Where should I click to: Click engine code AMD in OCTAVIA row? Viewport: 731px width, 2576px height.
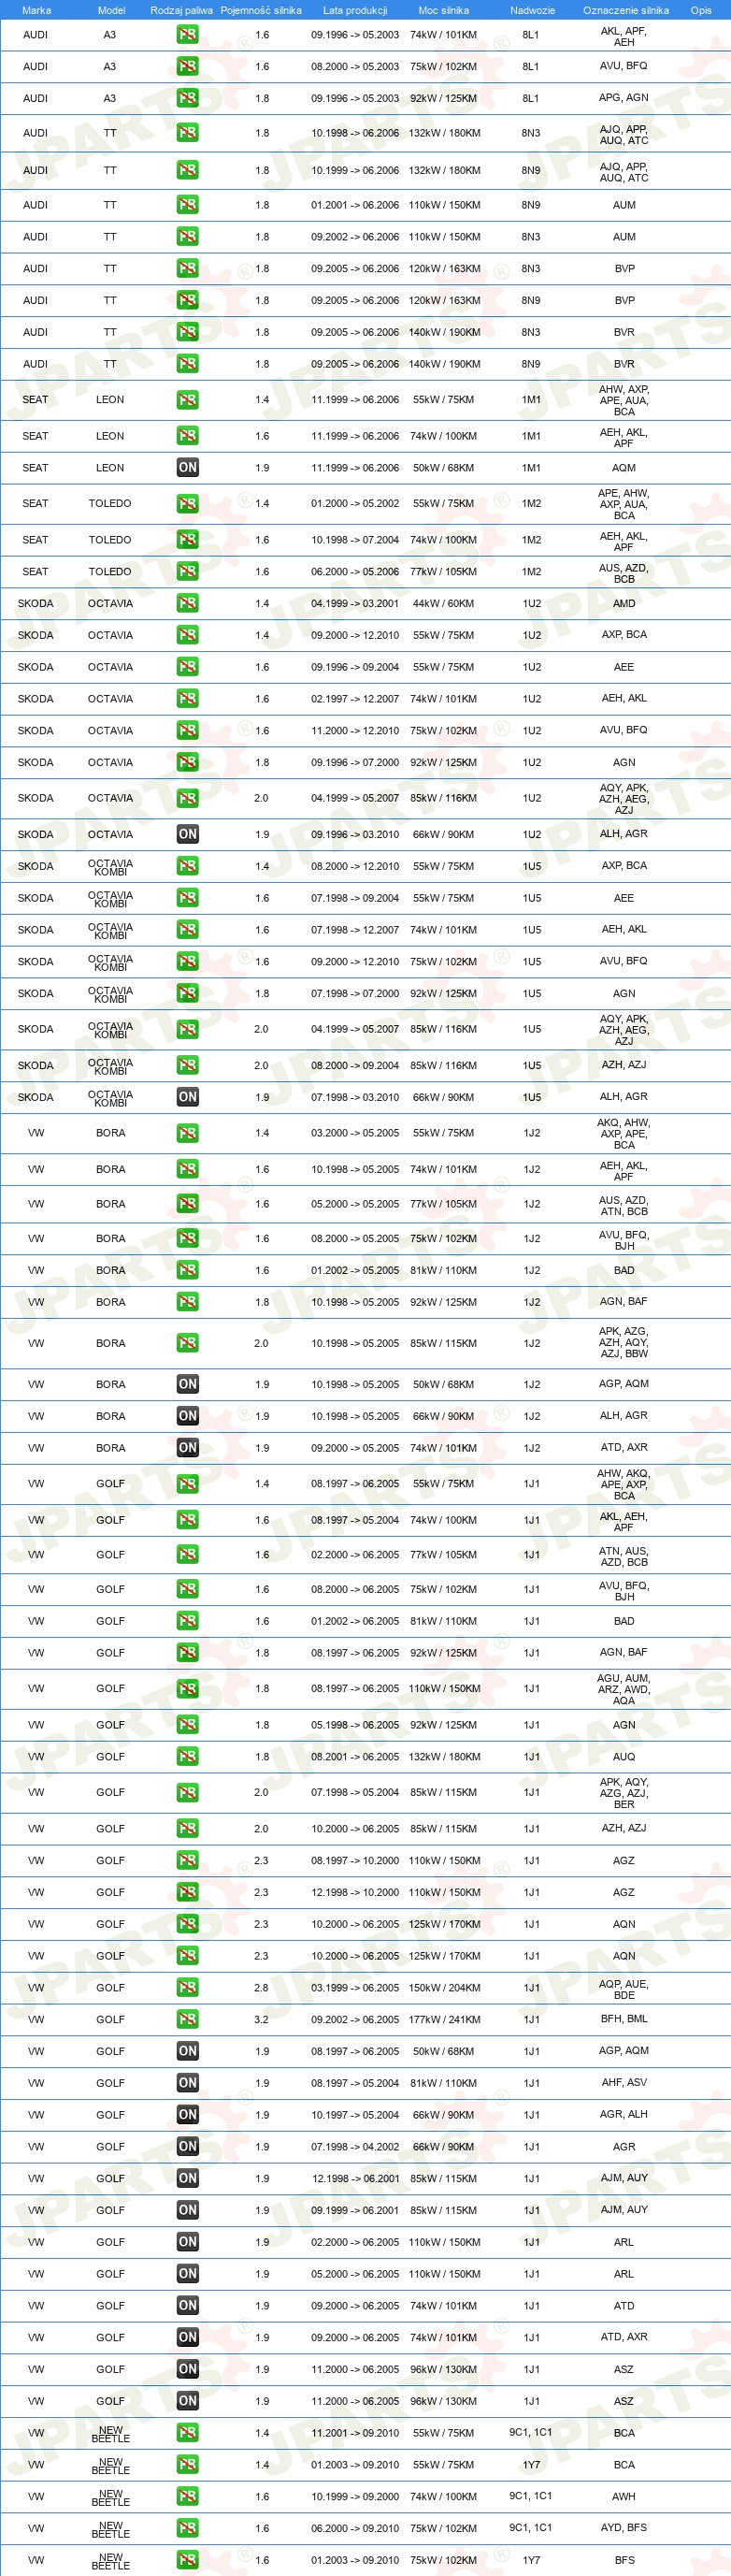click(624, 604)
